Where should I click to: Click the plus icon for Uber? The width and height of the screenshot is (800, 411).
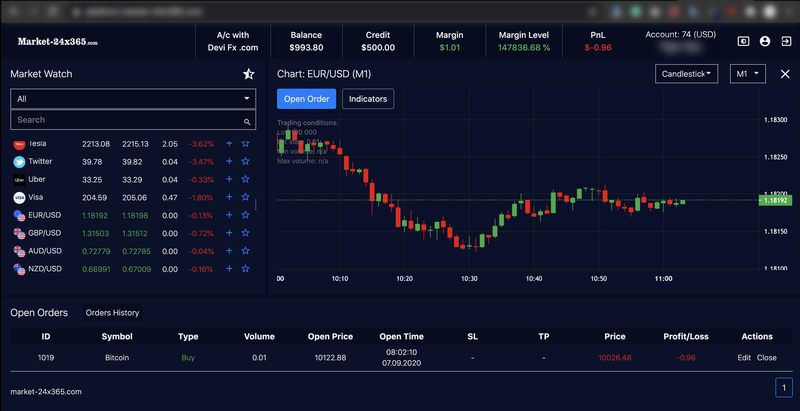point(229,179)
